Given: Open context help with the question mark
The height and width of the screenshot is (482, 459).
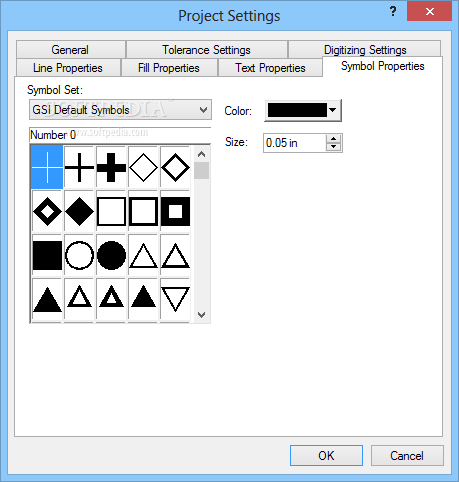Looking at the screenshot, I should tap(393, 12).
